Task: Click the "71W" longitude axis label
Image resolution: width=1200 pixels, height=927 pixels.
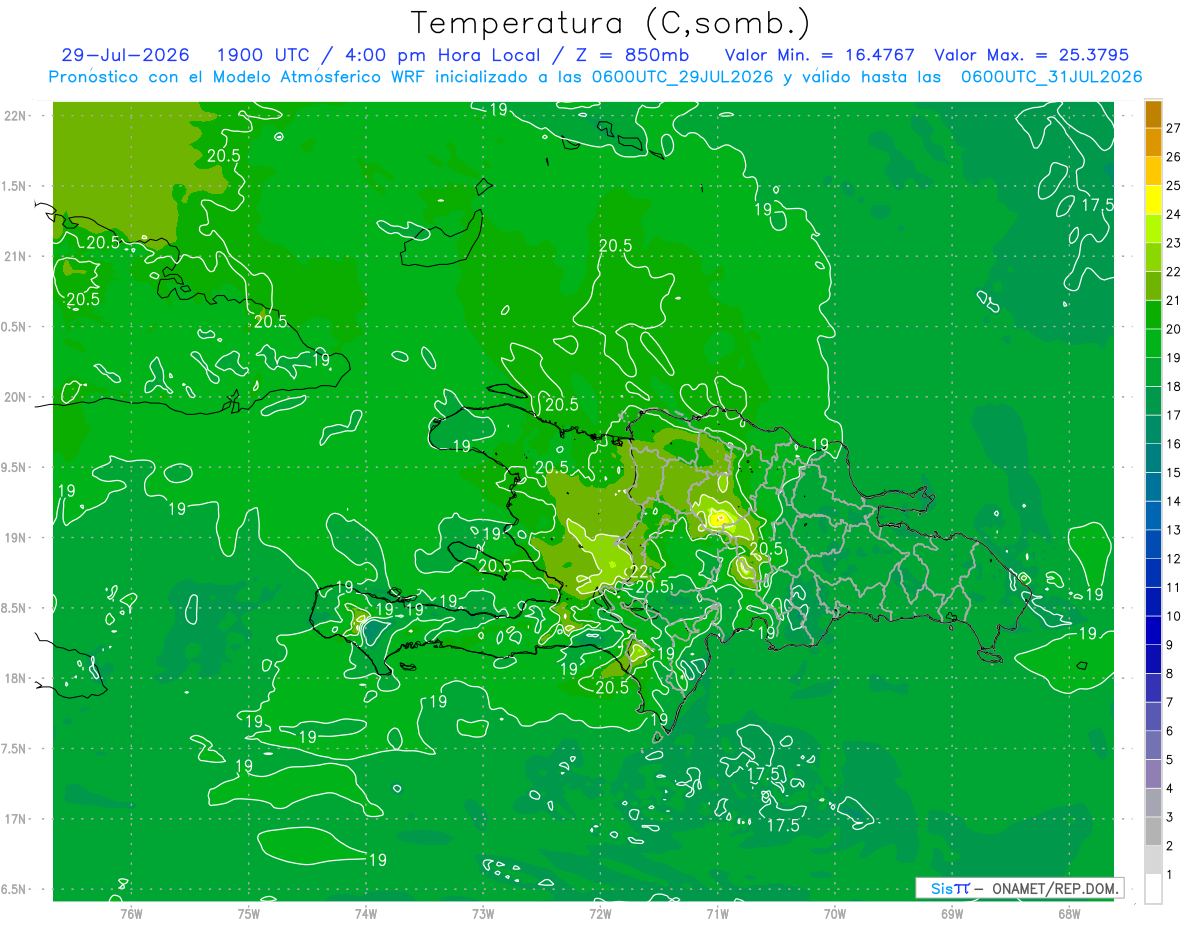Action: [717, 913]
